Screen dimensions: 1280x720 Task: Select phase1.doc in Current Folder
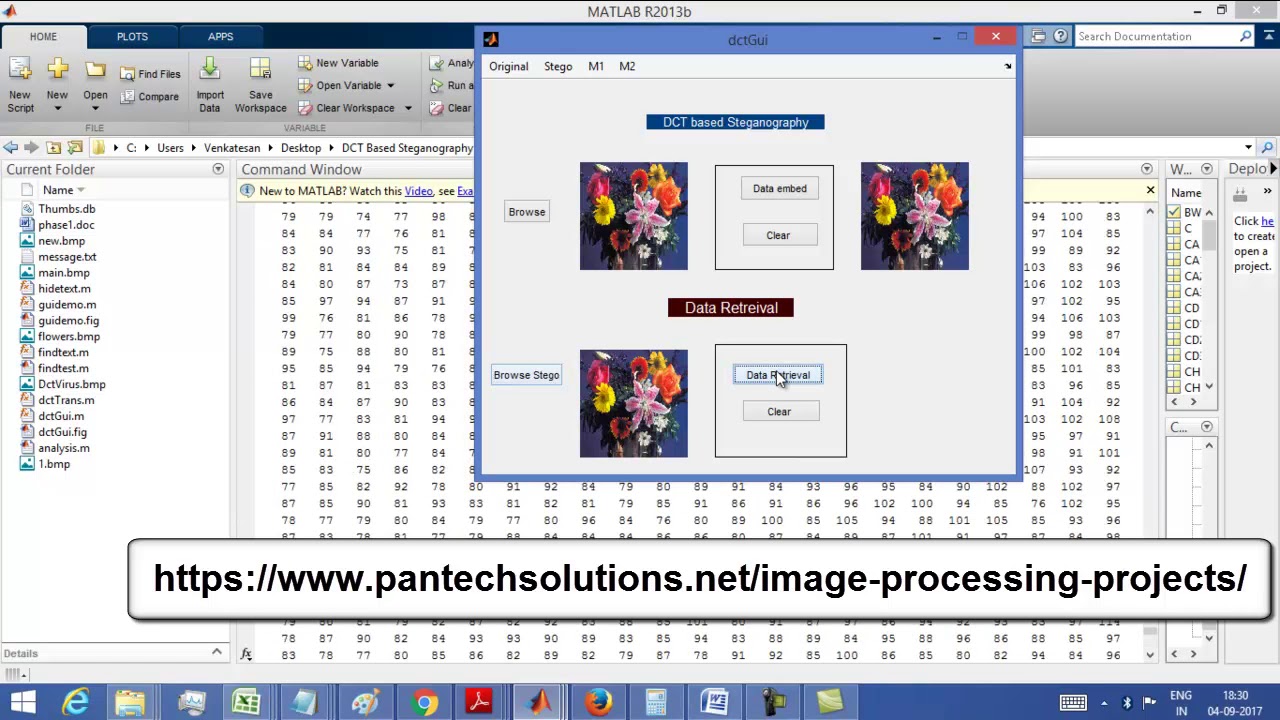(66, 225)
